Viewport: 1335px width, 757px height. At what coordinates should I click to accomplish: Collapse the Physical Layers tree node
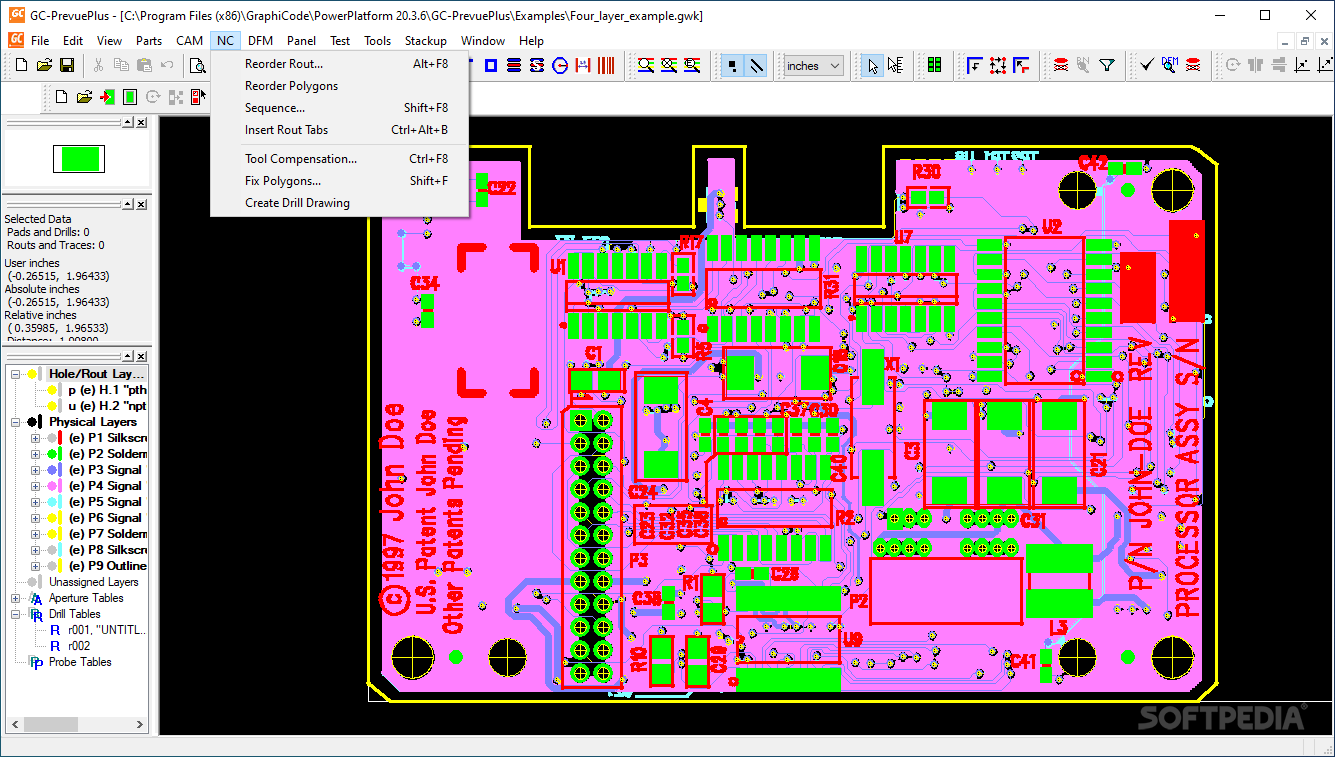(x=15, y=422)
